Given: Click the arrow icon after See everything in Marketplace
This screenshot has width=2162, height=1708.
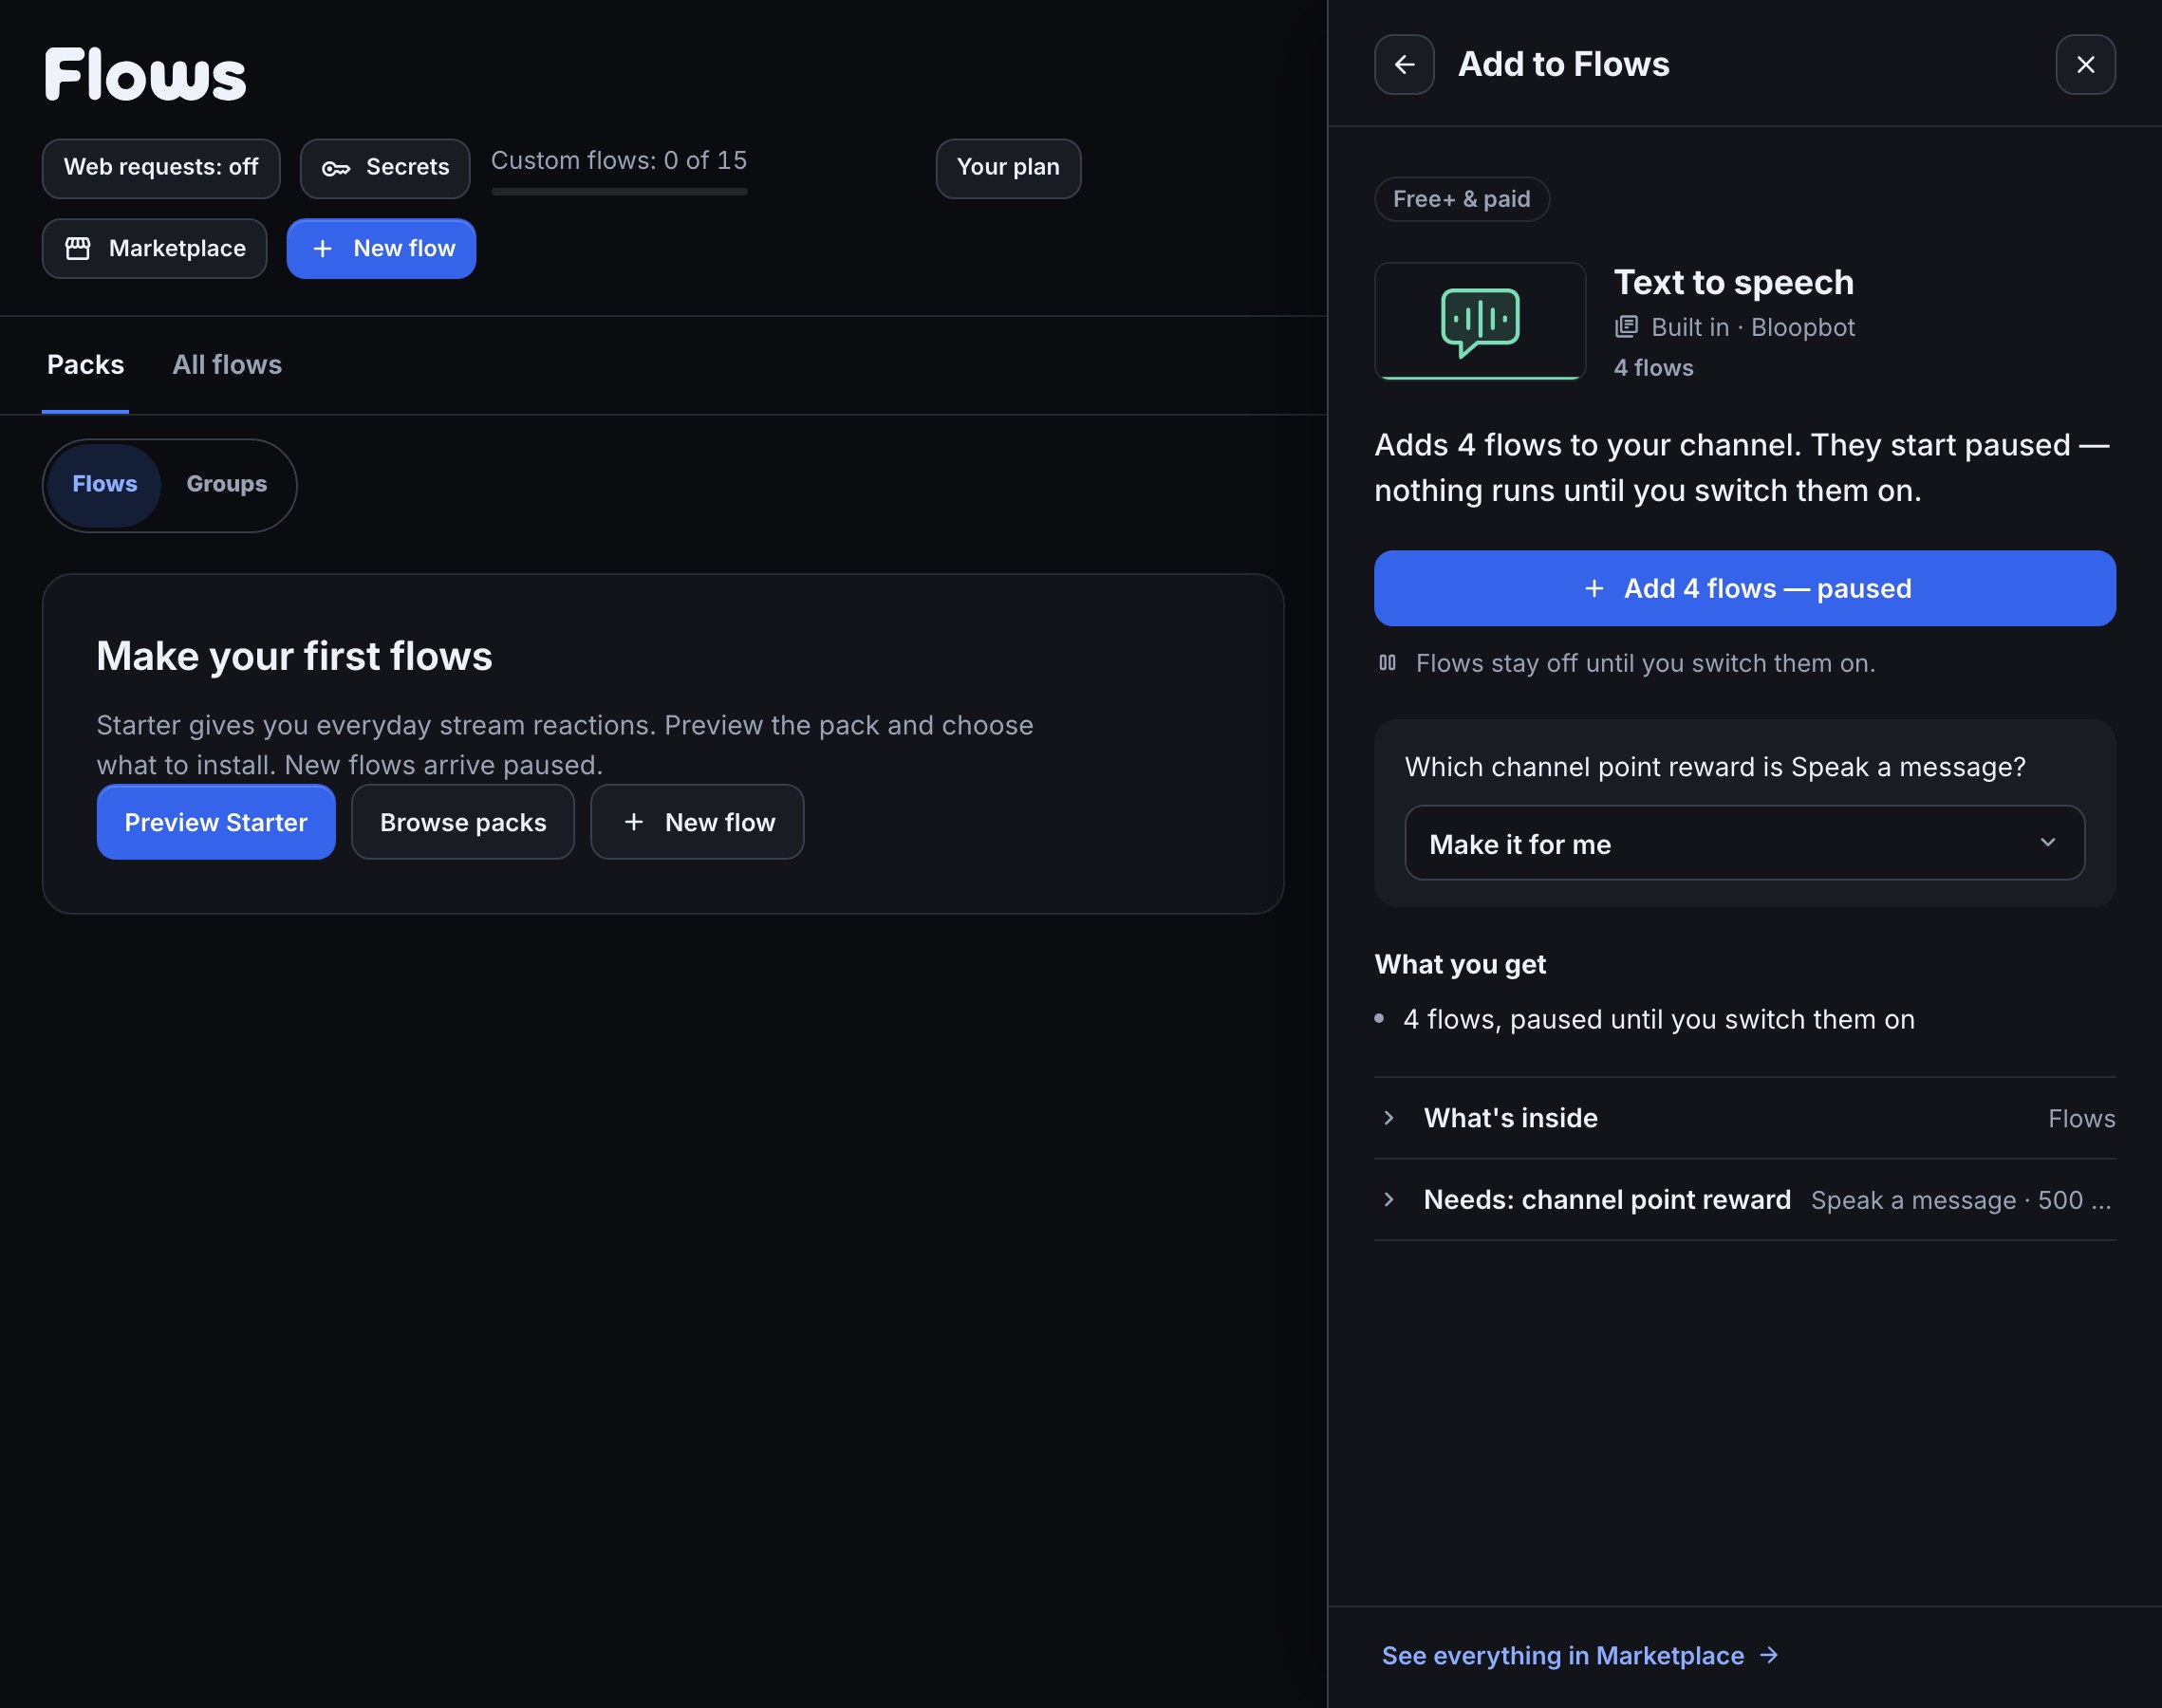Looking at the screenshot, I should [1769, 1655].
